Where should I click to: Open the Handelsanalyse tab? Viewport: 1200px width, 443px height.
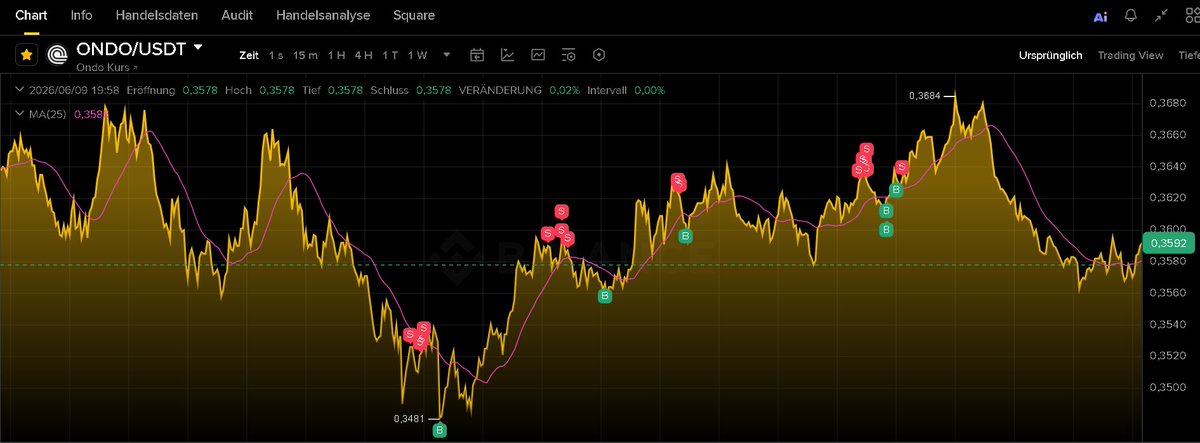pyautogui.click(x=323, y=16)
